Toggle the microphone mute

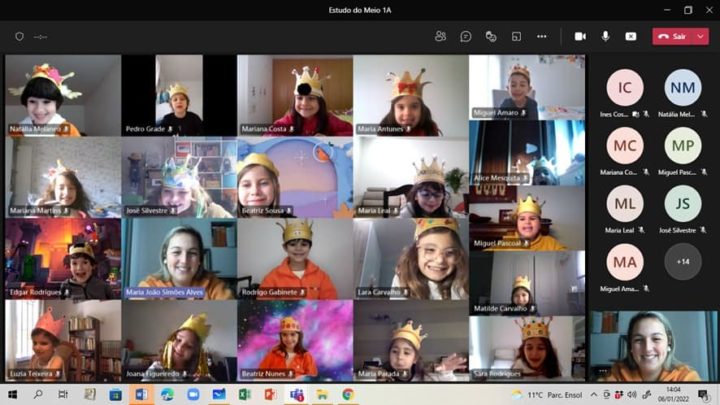pyautogui.click(x=605, y=36)
